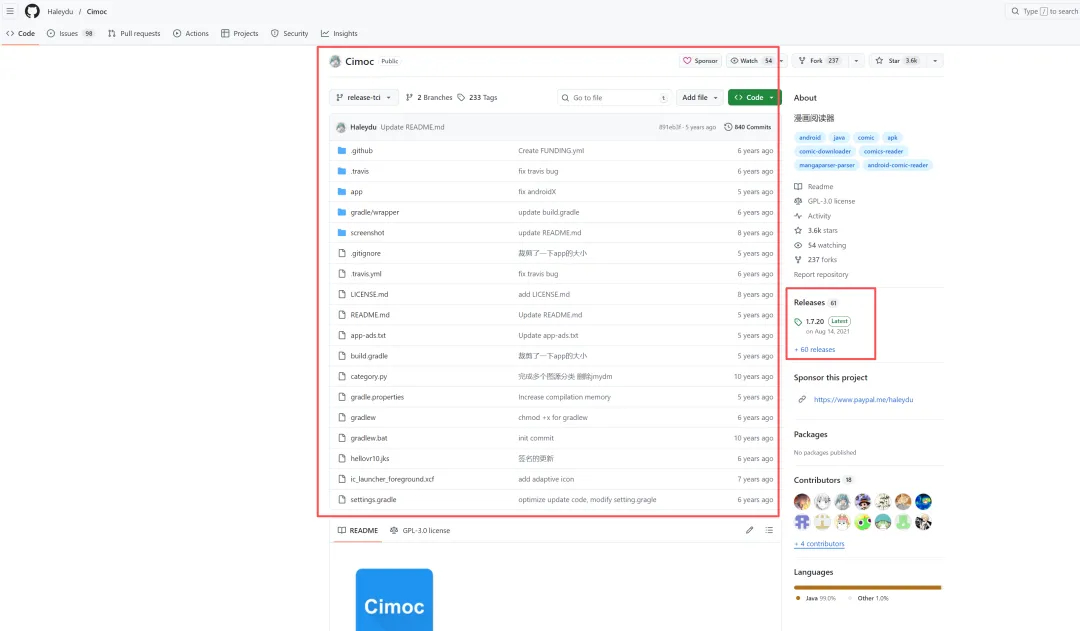
Task: Switch to the Code tab
Action: click(20, 33)
